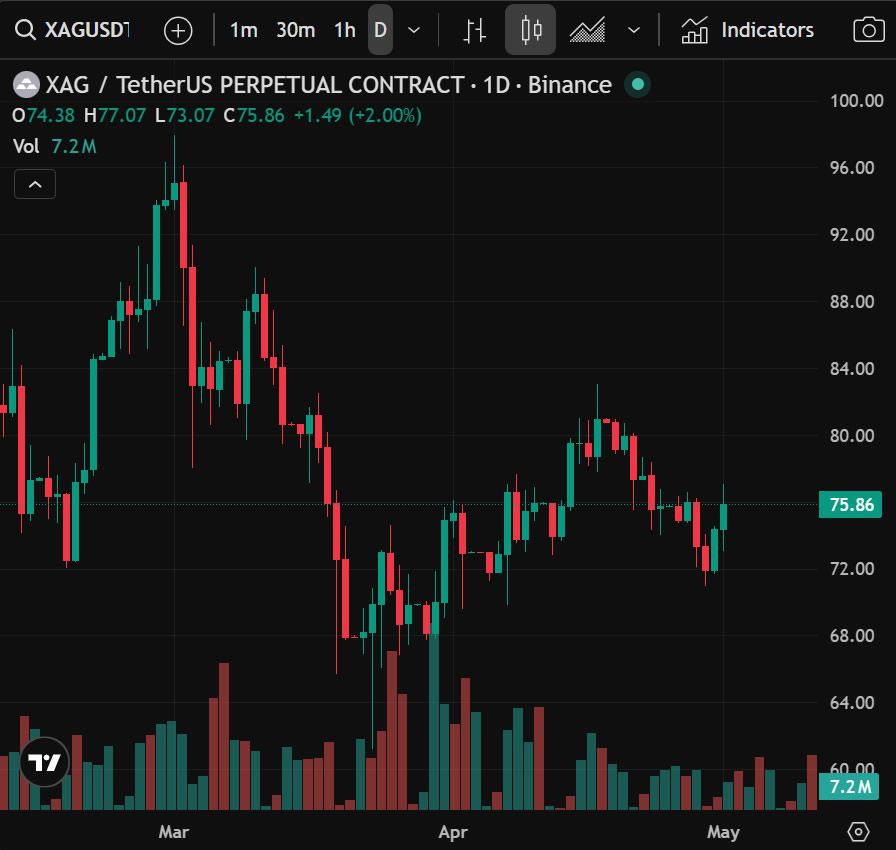896x850 pixels.
Task: Click the 72.00 price axis label
Action: 851,568
